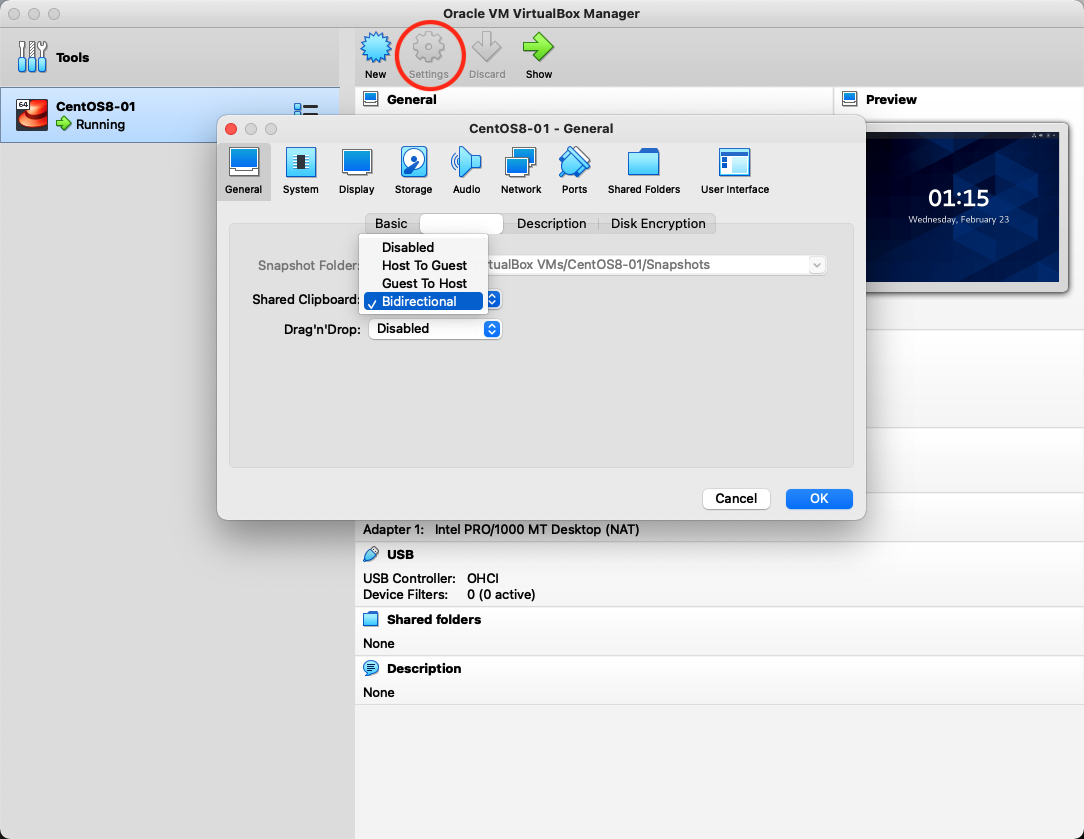Viewport: 1084px width, 839px height.
Task: Open the Ports settings category
Action: pyautogui.click(x=574, y=171)
